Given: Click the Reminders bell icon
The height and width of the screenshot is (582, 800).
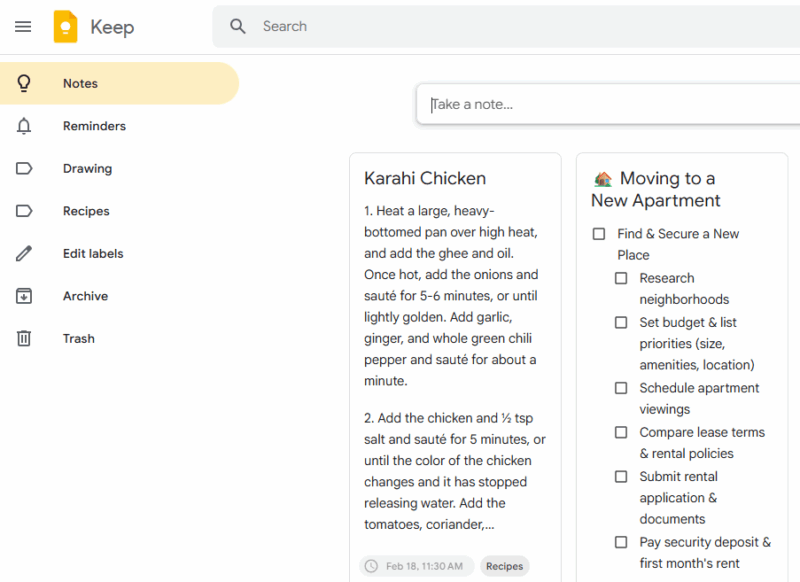Looking at the screenshot, I should [x=24, y=126].
